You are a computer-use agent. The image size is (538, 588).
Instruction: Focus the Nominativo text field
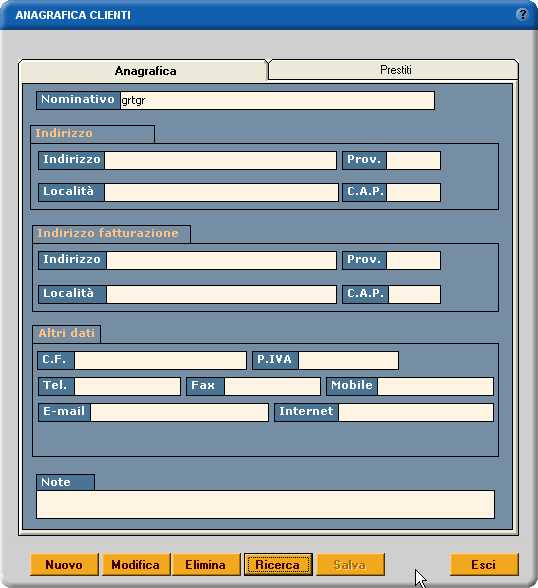point(277,100)
